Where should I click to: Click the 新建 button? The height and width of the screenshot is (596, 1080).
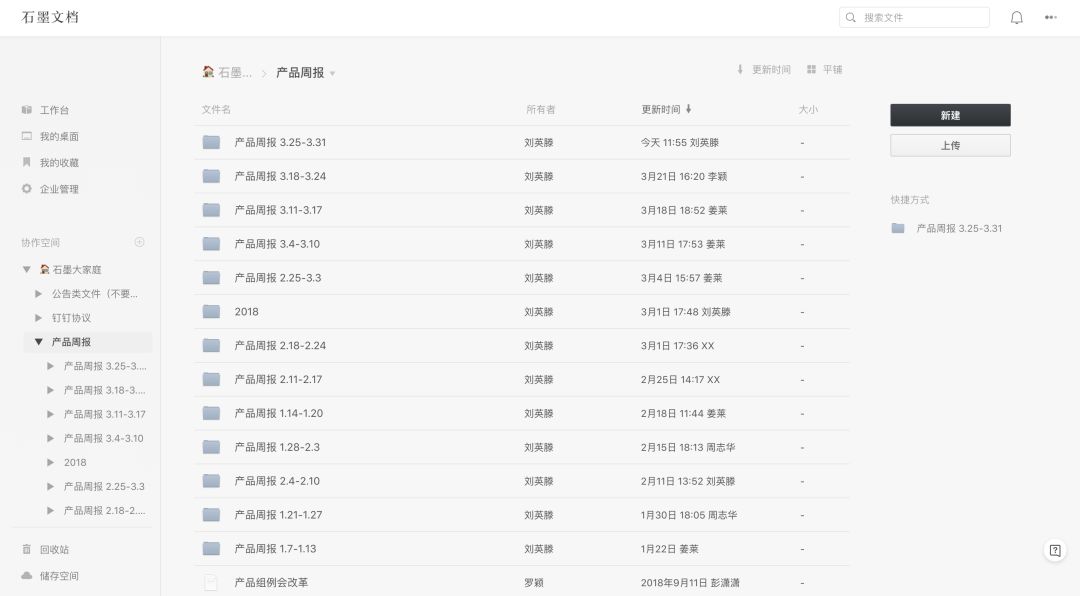pyautogui.click(x=950, y=115)
